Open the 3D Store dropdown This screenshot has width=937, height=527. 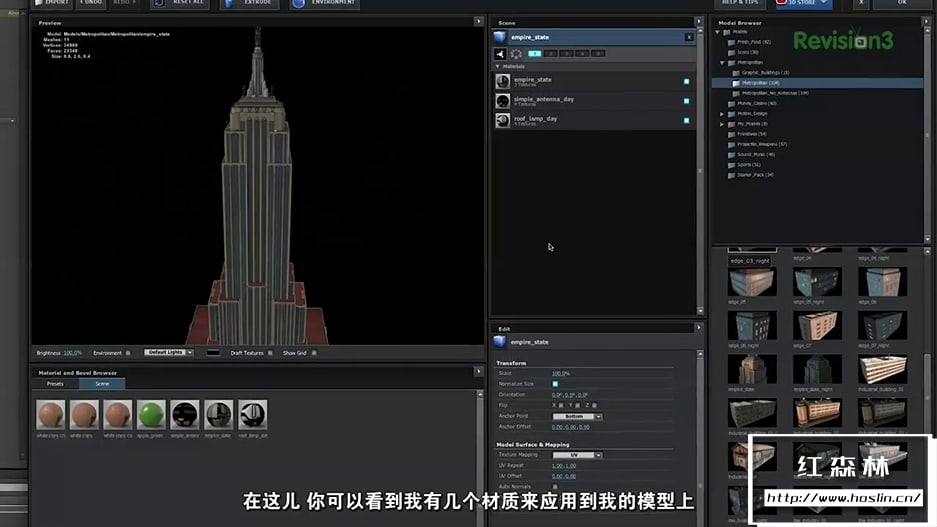(x=803, y=3)
